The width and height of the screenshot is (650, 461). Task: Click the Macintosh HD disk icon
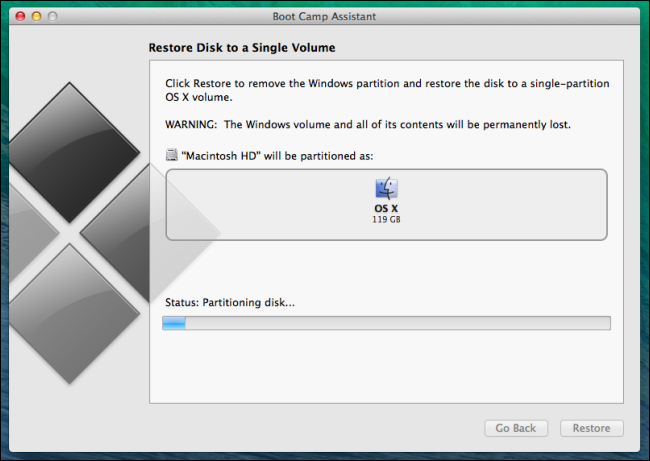tap(172, 155)
